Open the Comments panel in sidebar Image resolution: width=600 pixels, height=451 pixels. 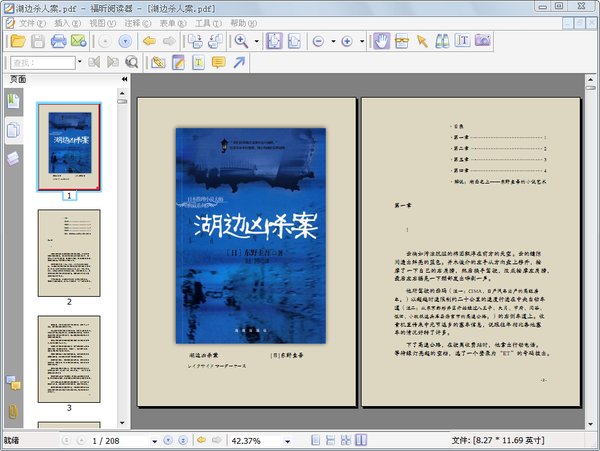(x=13, y=382)
